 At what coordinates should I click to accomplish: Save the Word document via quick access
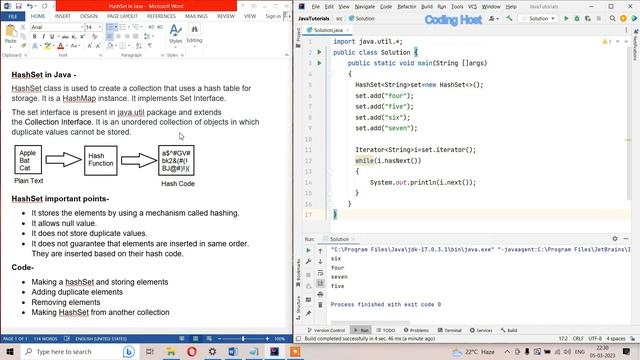click(x=18, y=6)
